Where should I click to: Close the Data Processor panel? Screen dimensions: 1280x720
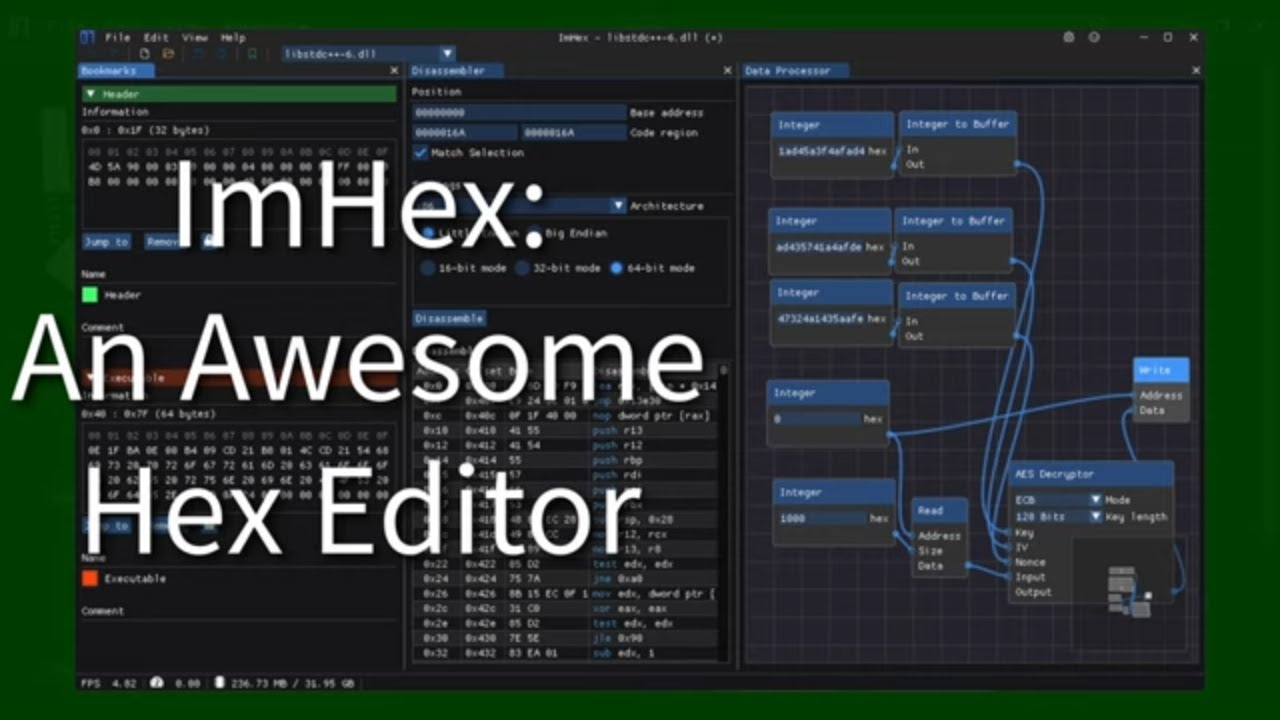[1196, 71]
